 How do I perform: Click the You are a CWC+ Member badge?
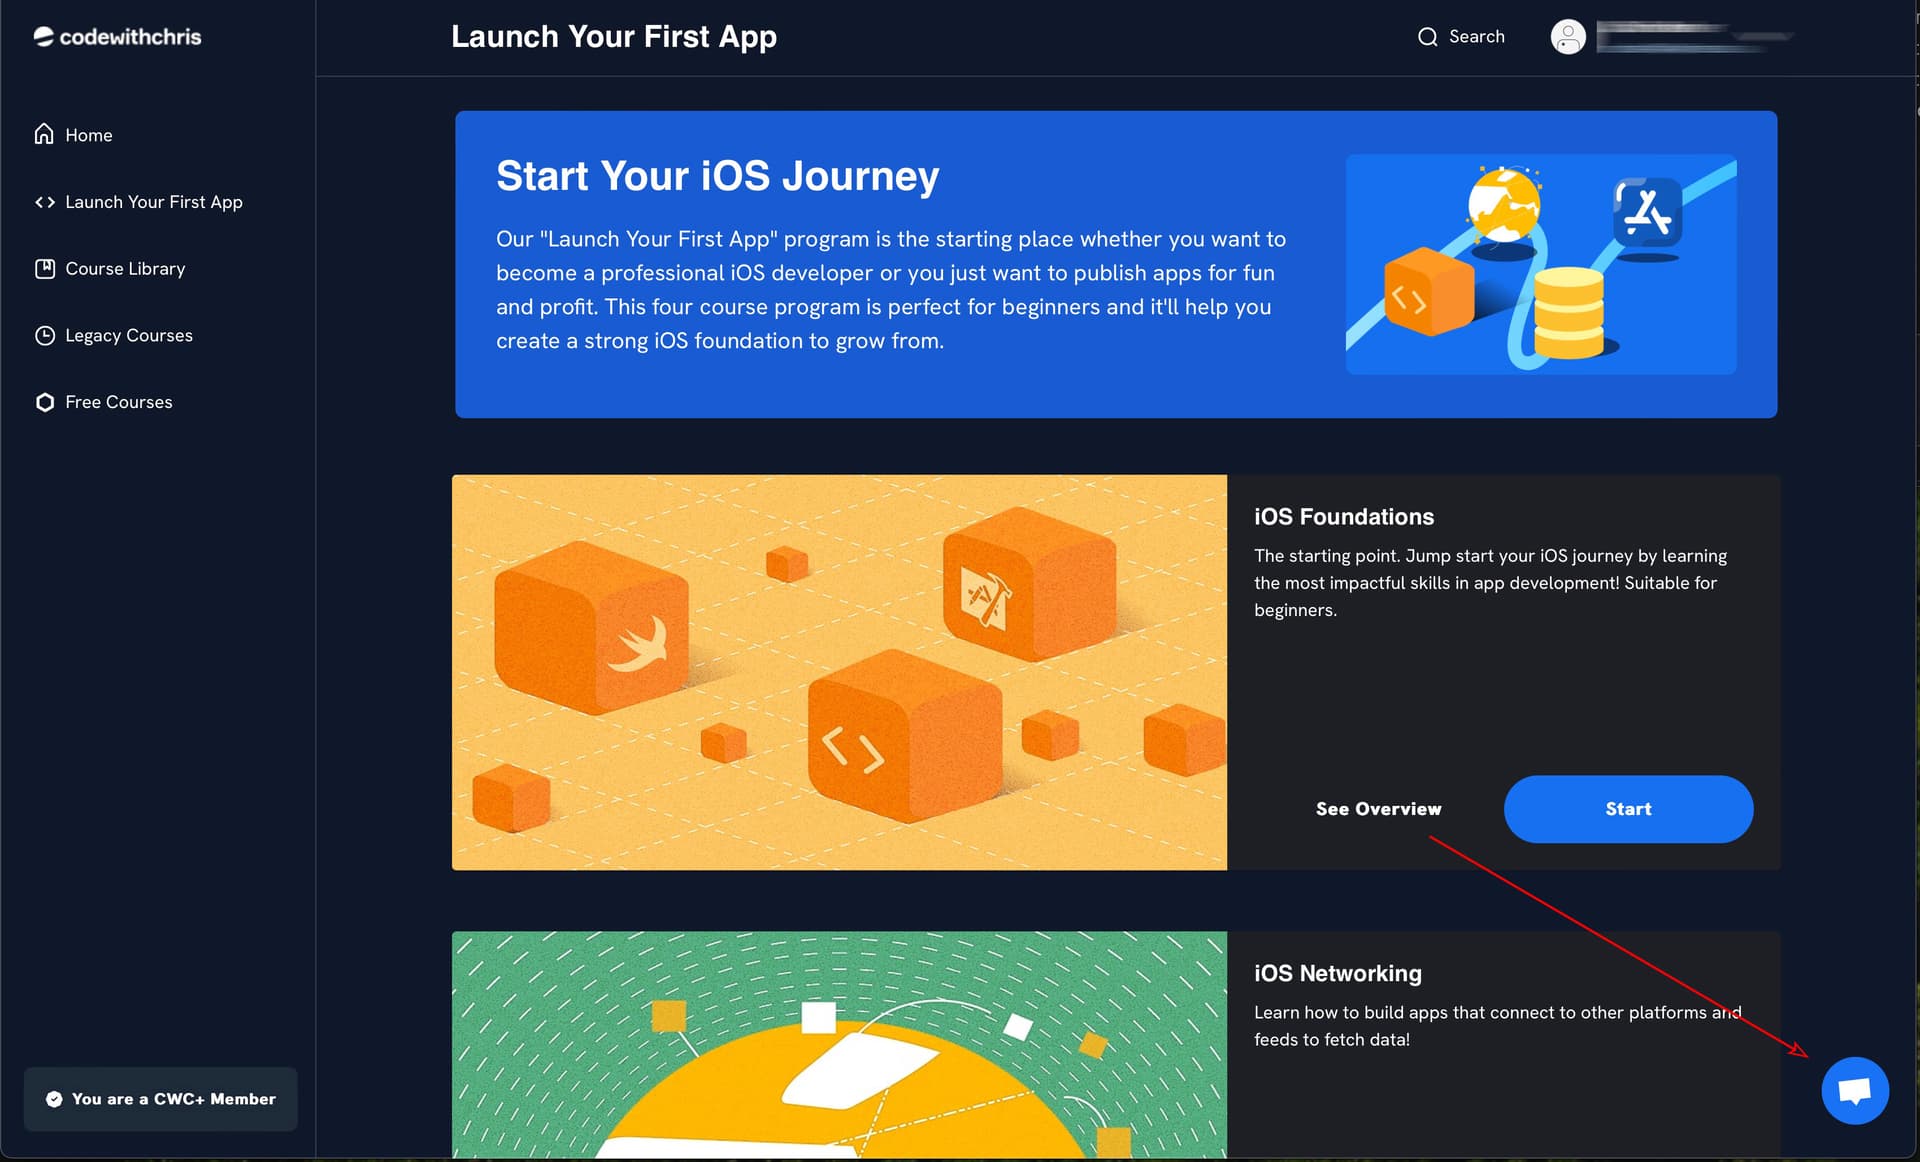point(161,1099)
